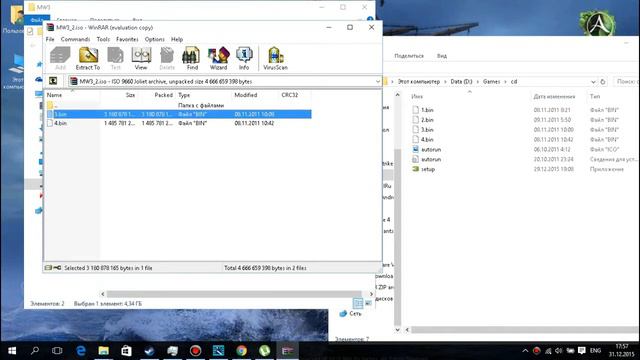Click the volume icon in system tray
The height and width of the screenshot is (360, 640).
coord(559,351)
